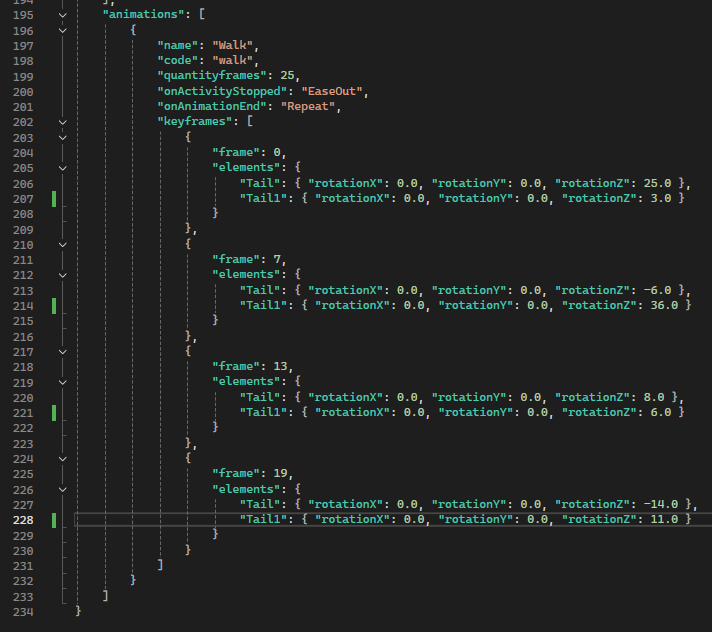Image resolution: width=712 pixels, height=632 pixels.
Task: Click the "frame" value 13
Action: click(x=280, y=367)
